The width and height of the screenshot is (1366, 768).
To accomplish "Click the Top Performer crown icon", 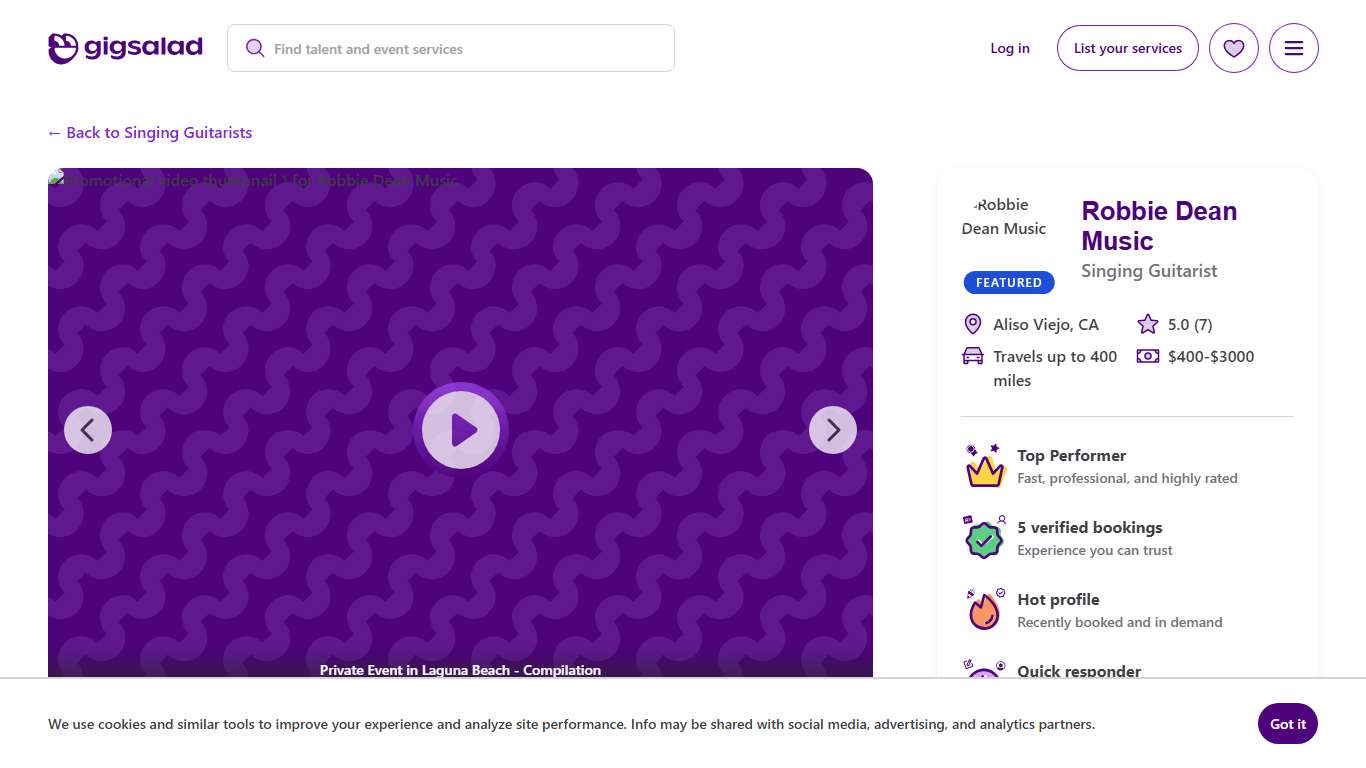I will click(x=984, y=466).
